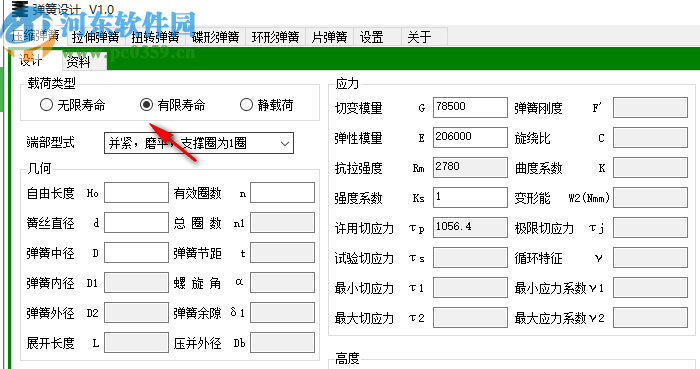Click the 展开长度 L field

coord(136,343)
